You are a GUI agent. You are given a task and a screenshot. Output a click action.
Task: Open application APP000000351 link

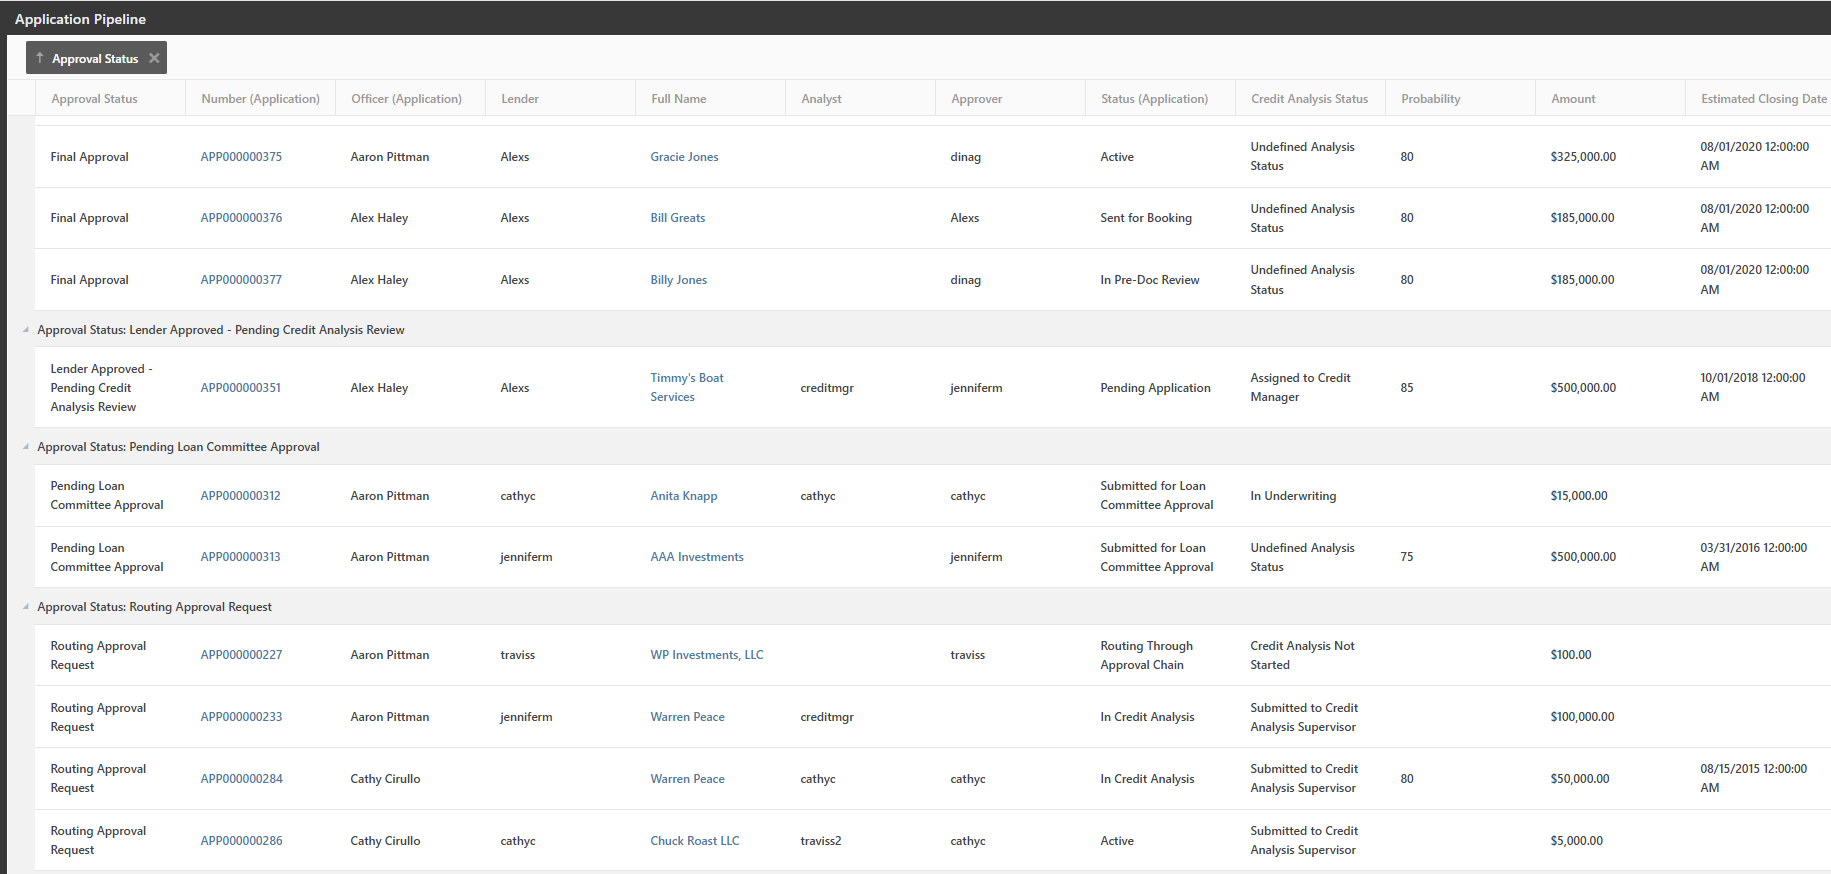click(x=240, y=388)
